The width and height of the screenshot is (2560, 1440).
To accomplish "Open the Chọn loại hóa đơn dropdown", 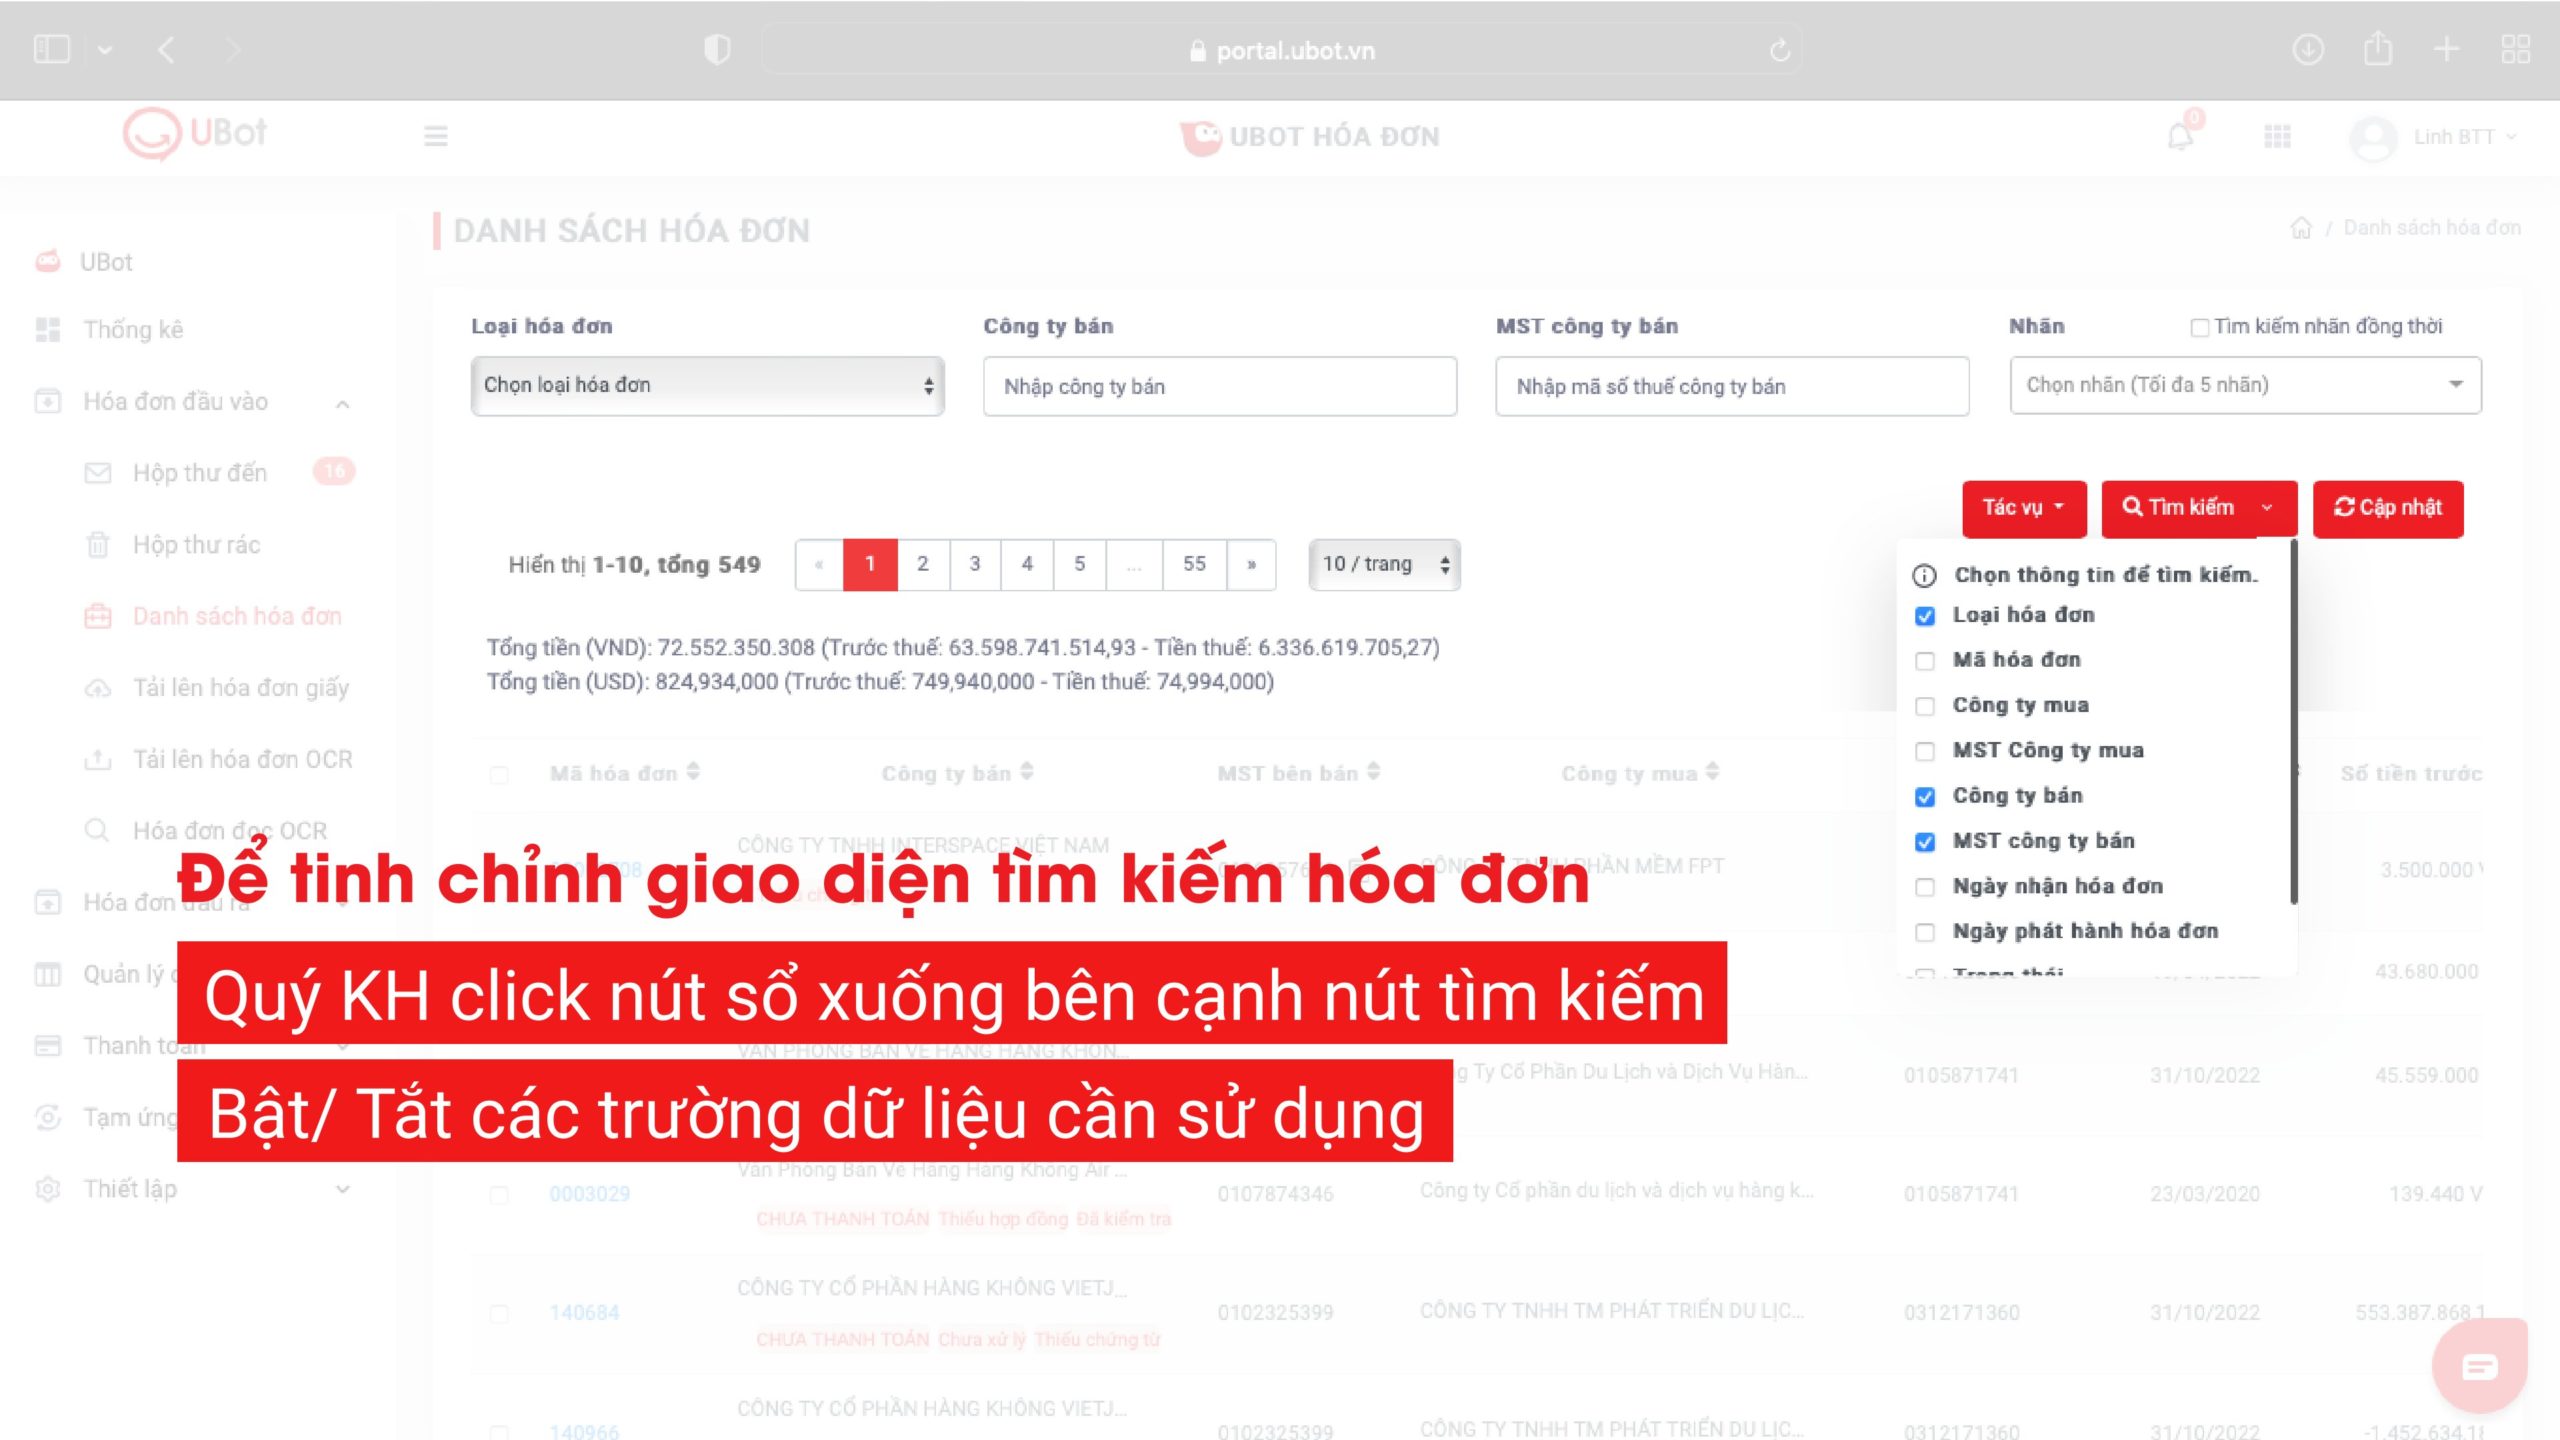I will pos(707,386).
